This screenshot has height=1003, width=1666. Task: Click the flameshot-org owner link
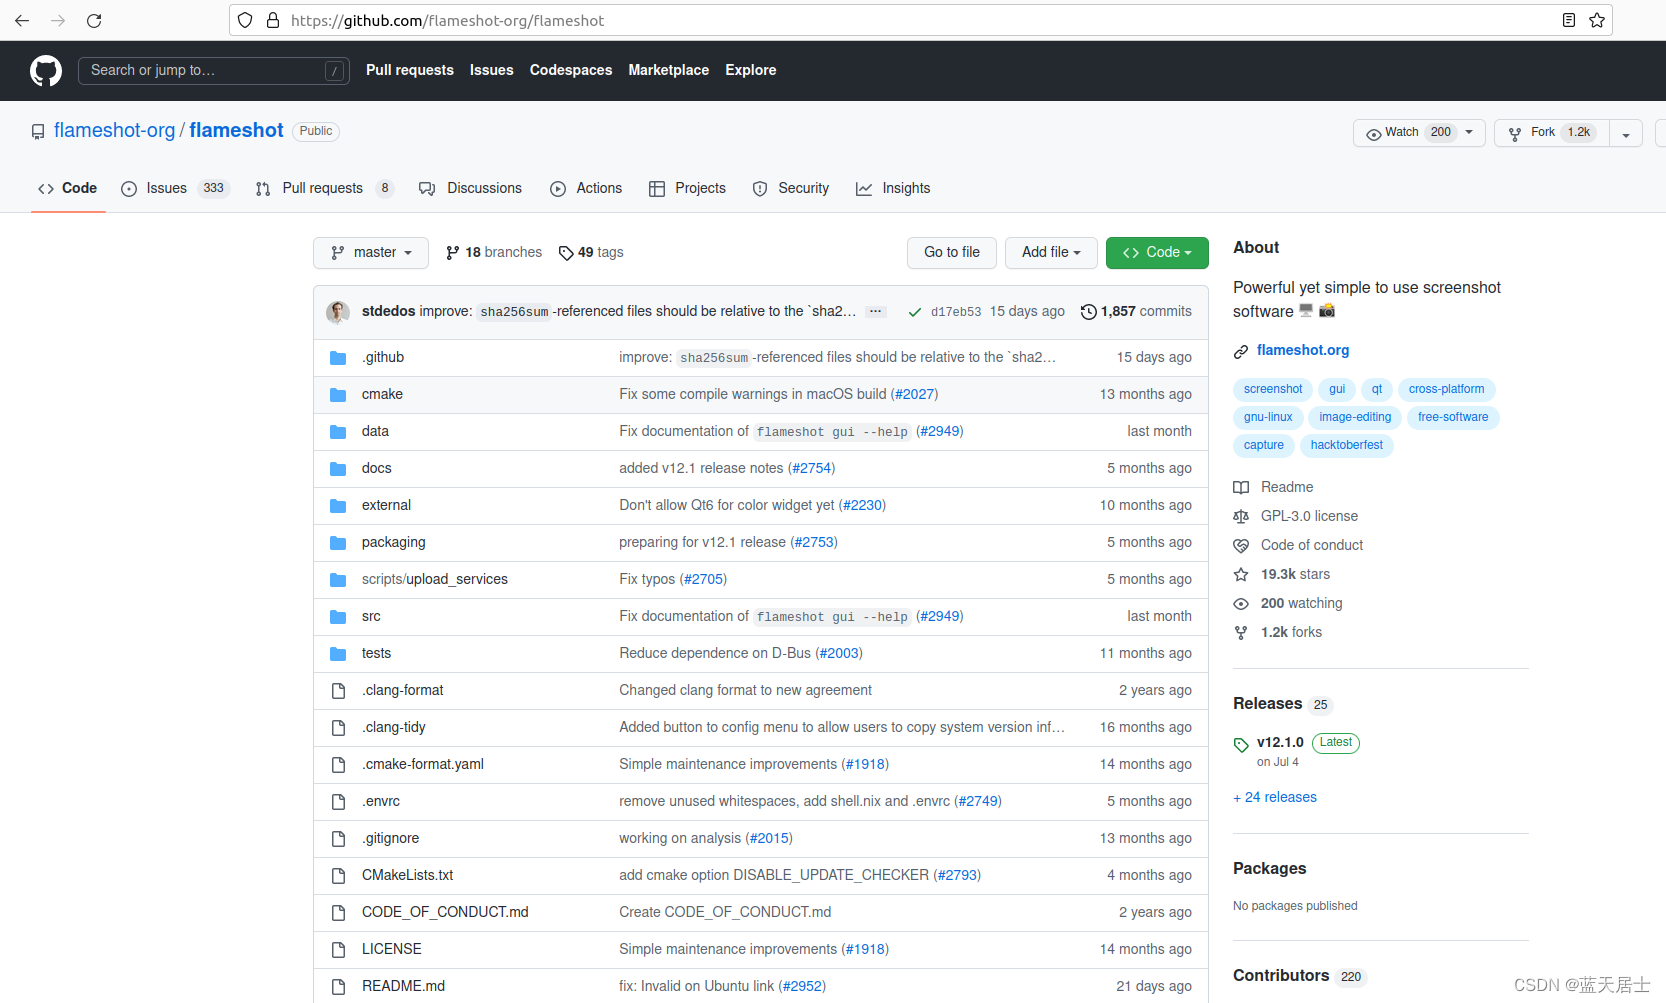[x=114, y=131]
